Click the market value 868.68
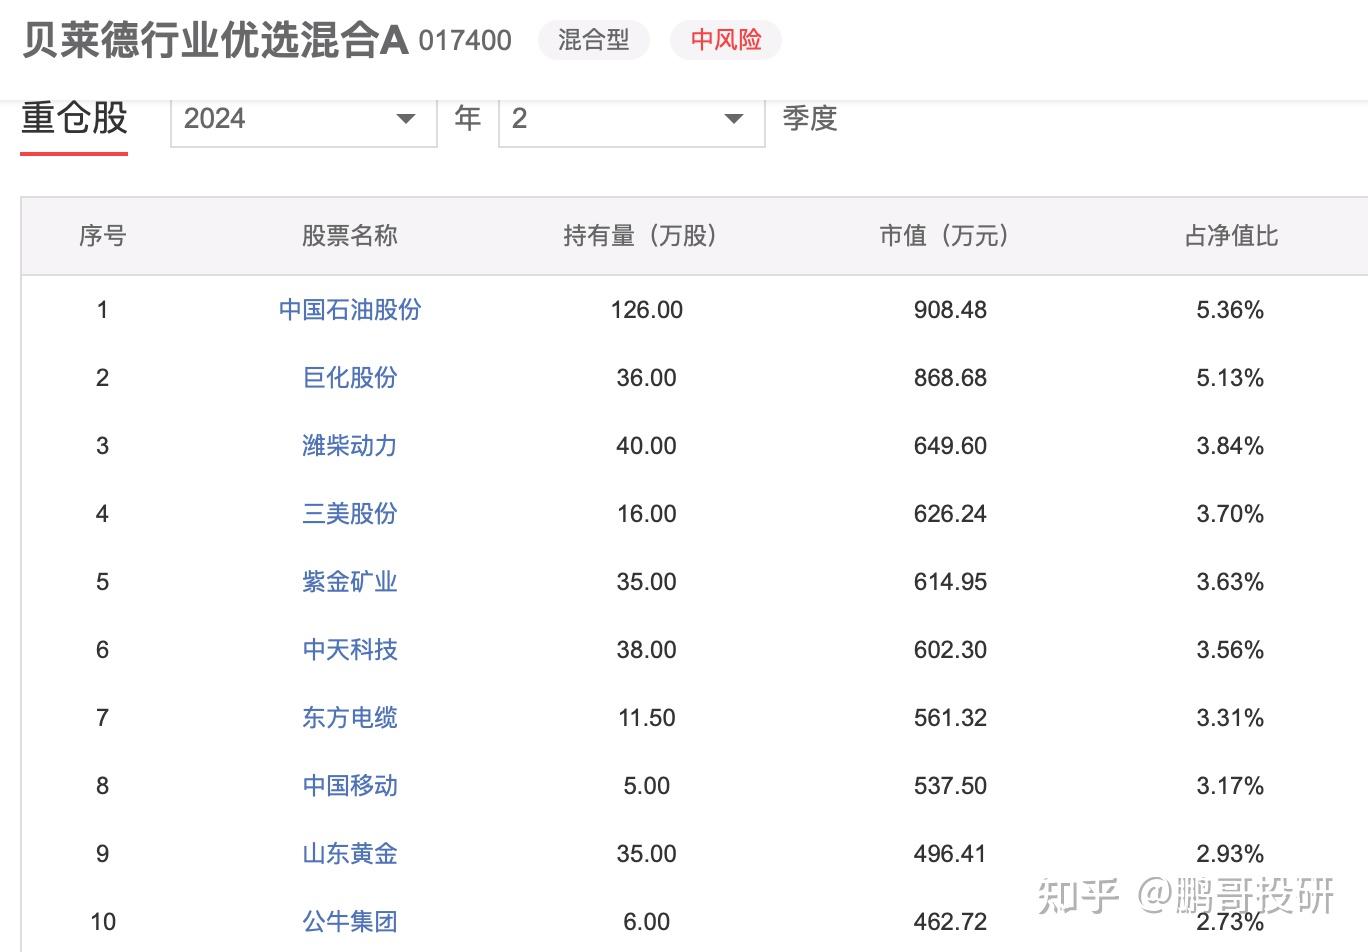Screen dimensions: 1368x952 pos(950,378)
